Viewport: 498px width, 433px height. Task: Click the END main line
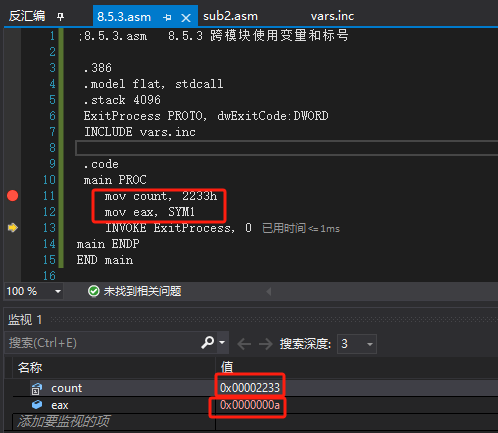(105, 260)
